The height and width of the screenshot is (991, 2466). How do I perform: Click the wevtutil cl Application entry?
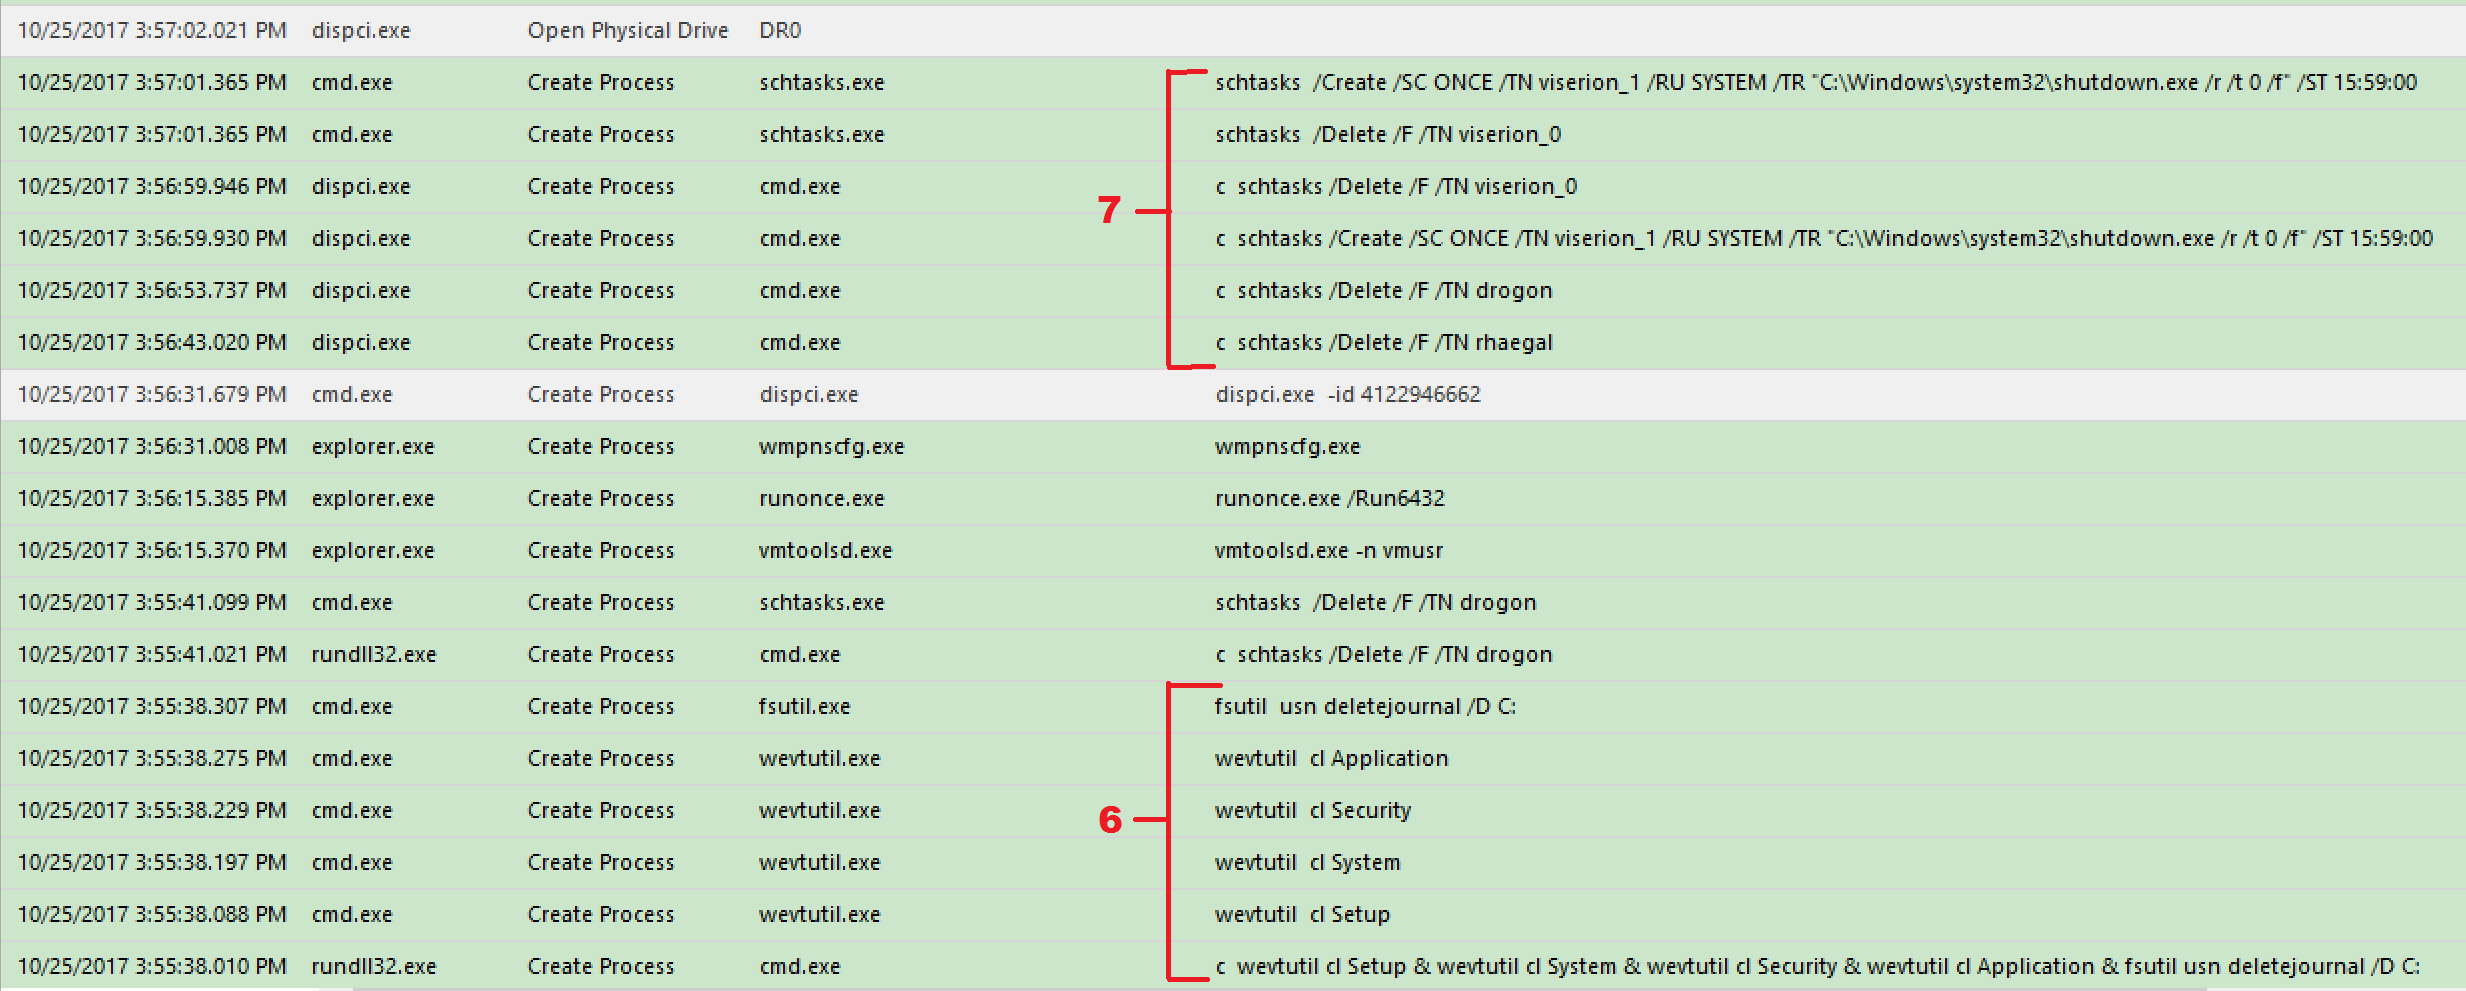[1331, 758]
